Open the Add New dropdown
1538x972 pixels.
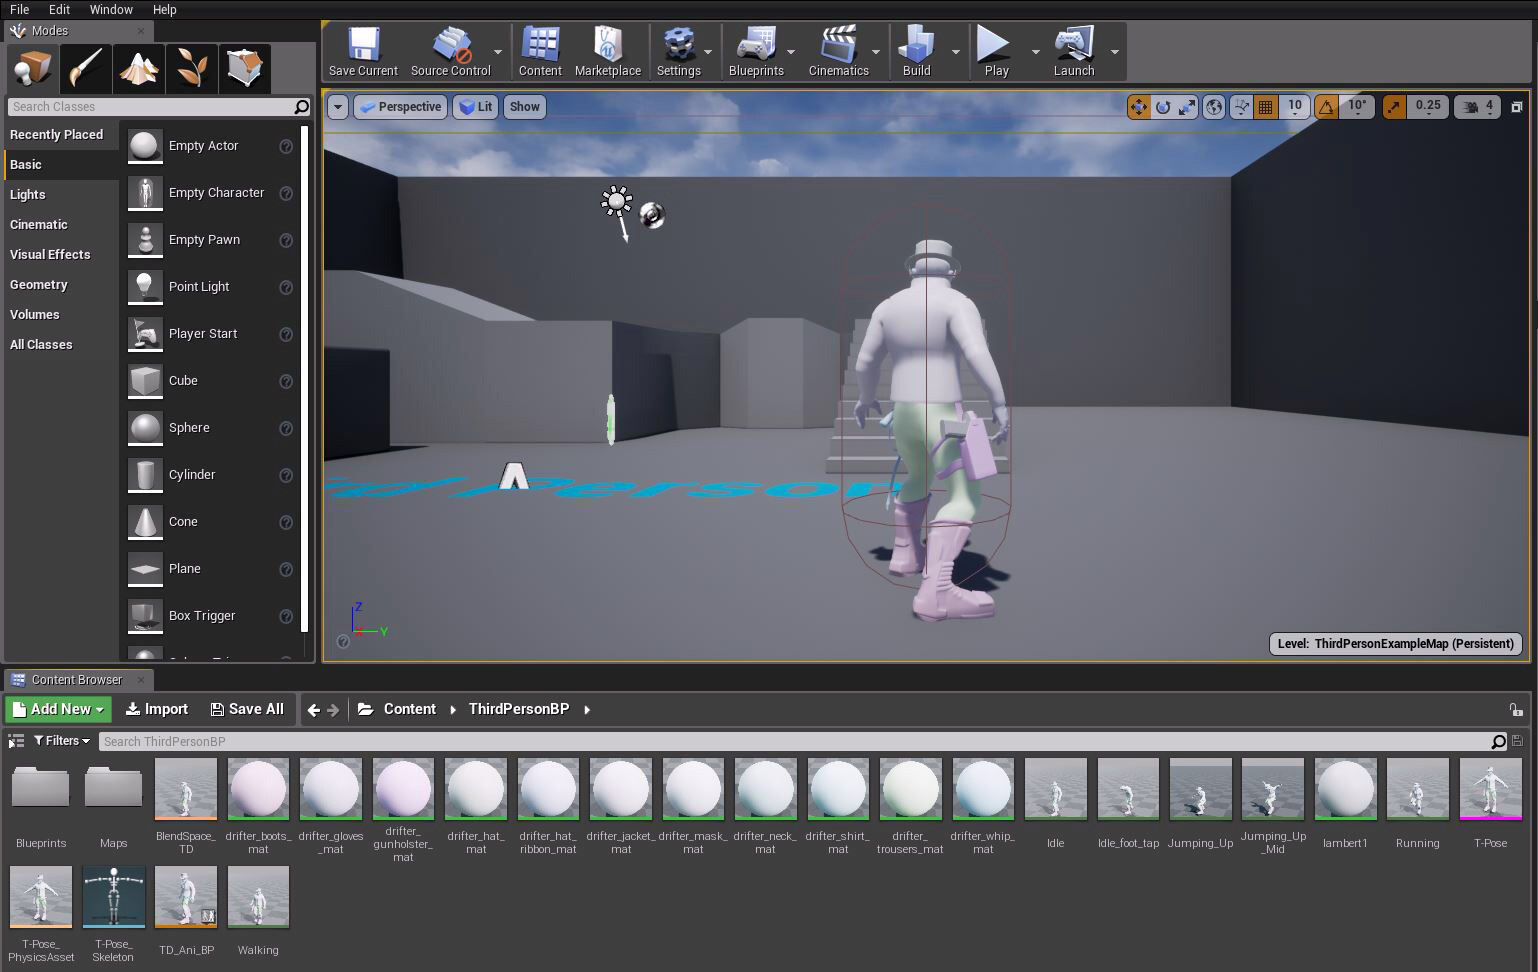pyautogui.click(x=57, y=709)
